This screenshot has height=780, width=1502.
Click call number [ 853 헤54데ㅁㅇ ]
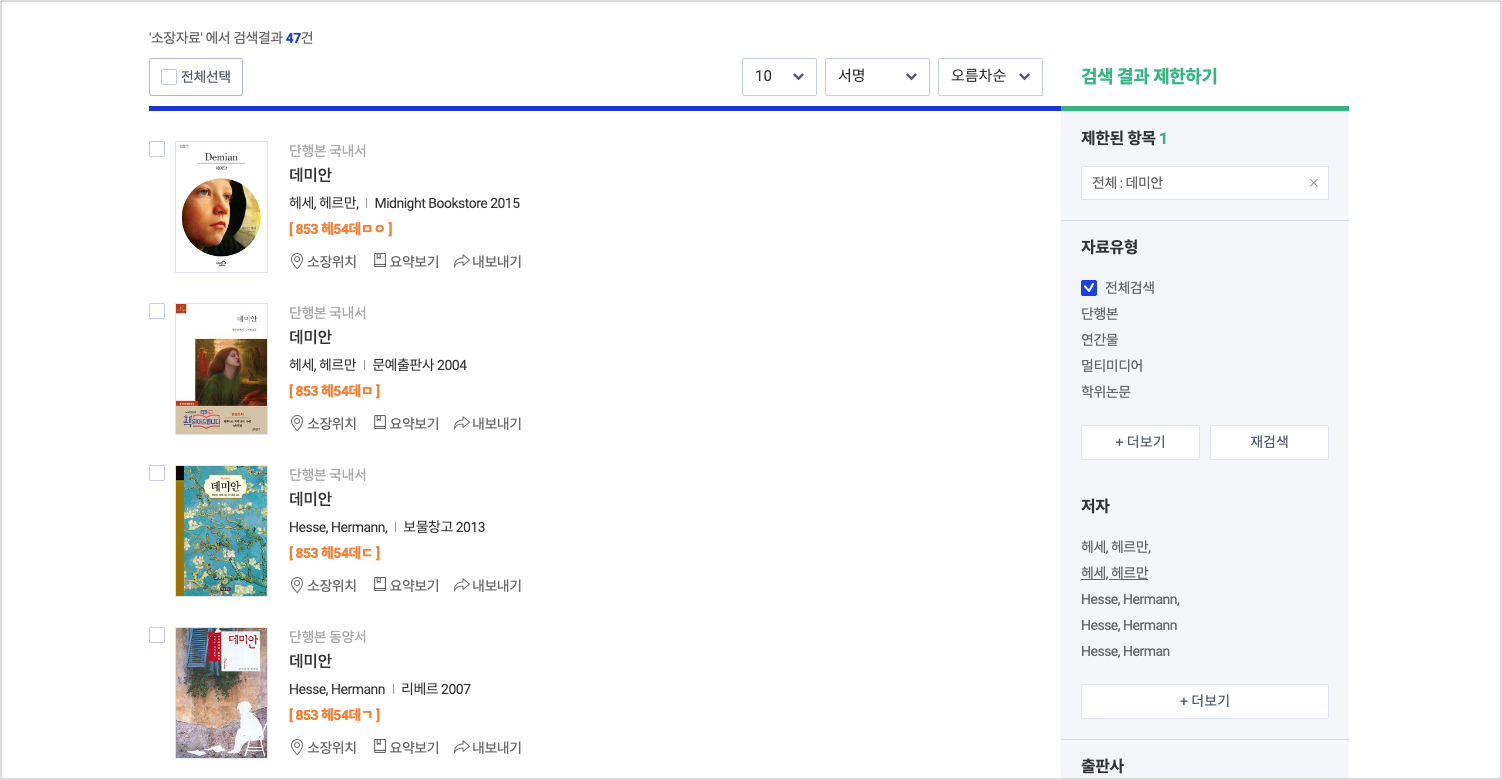340,229
